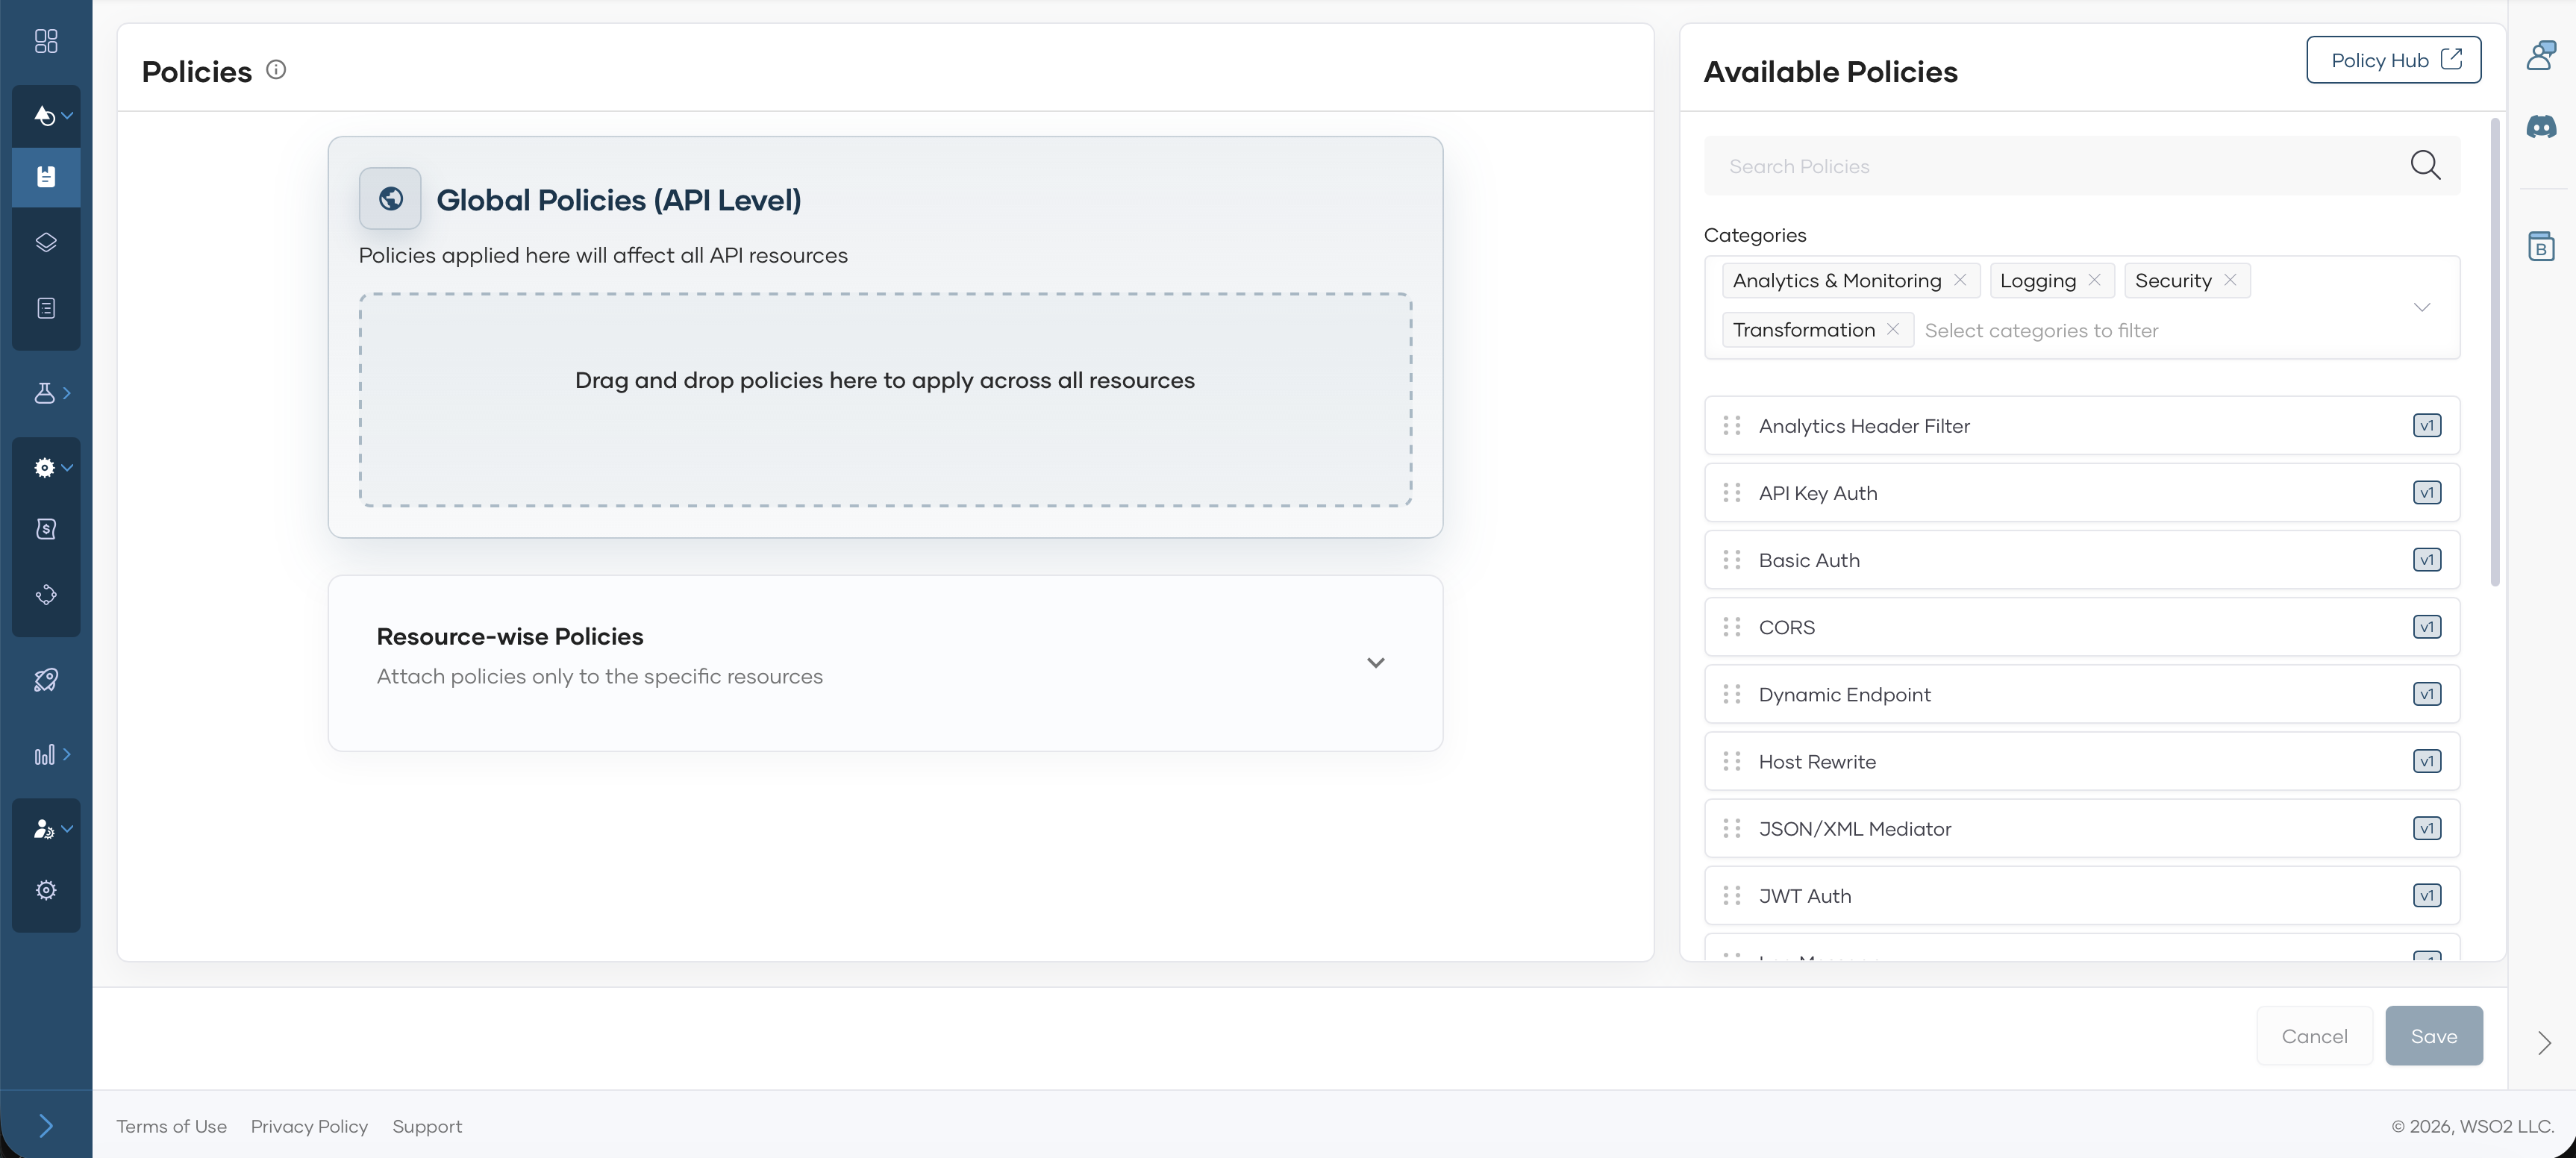The height and width of the screenshot is (1158, 2576).
Task: Open the categories filter dropdown chevron
Action: coord(2422,307)
